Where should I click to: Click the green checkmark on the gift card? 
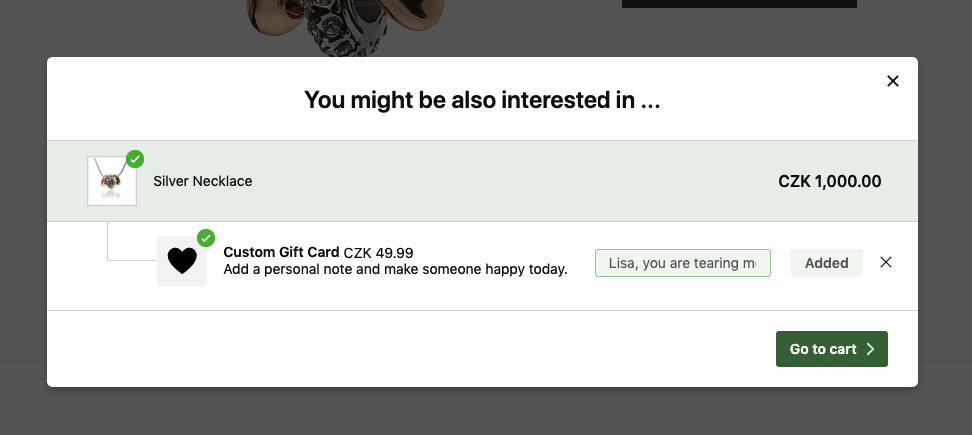coord(206,239)
